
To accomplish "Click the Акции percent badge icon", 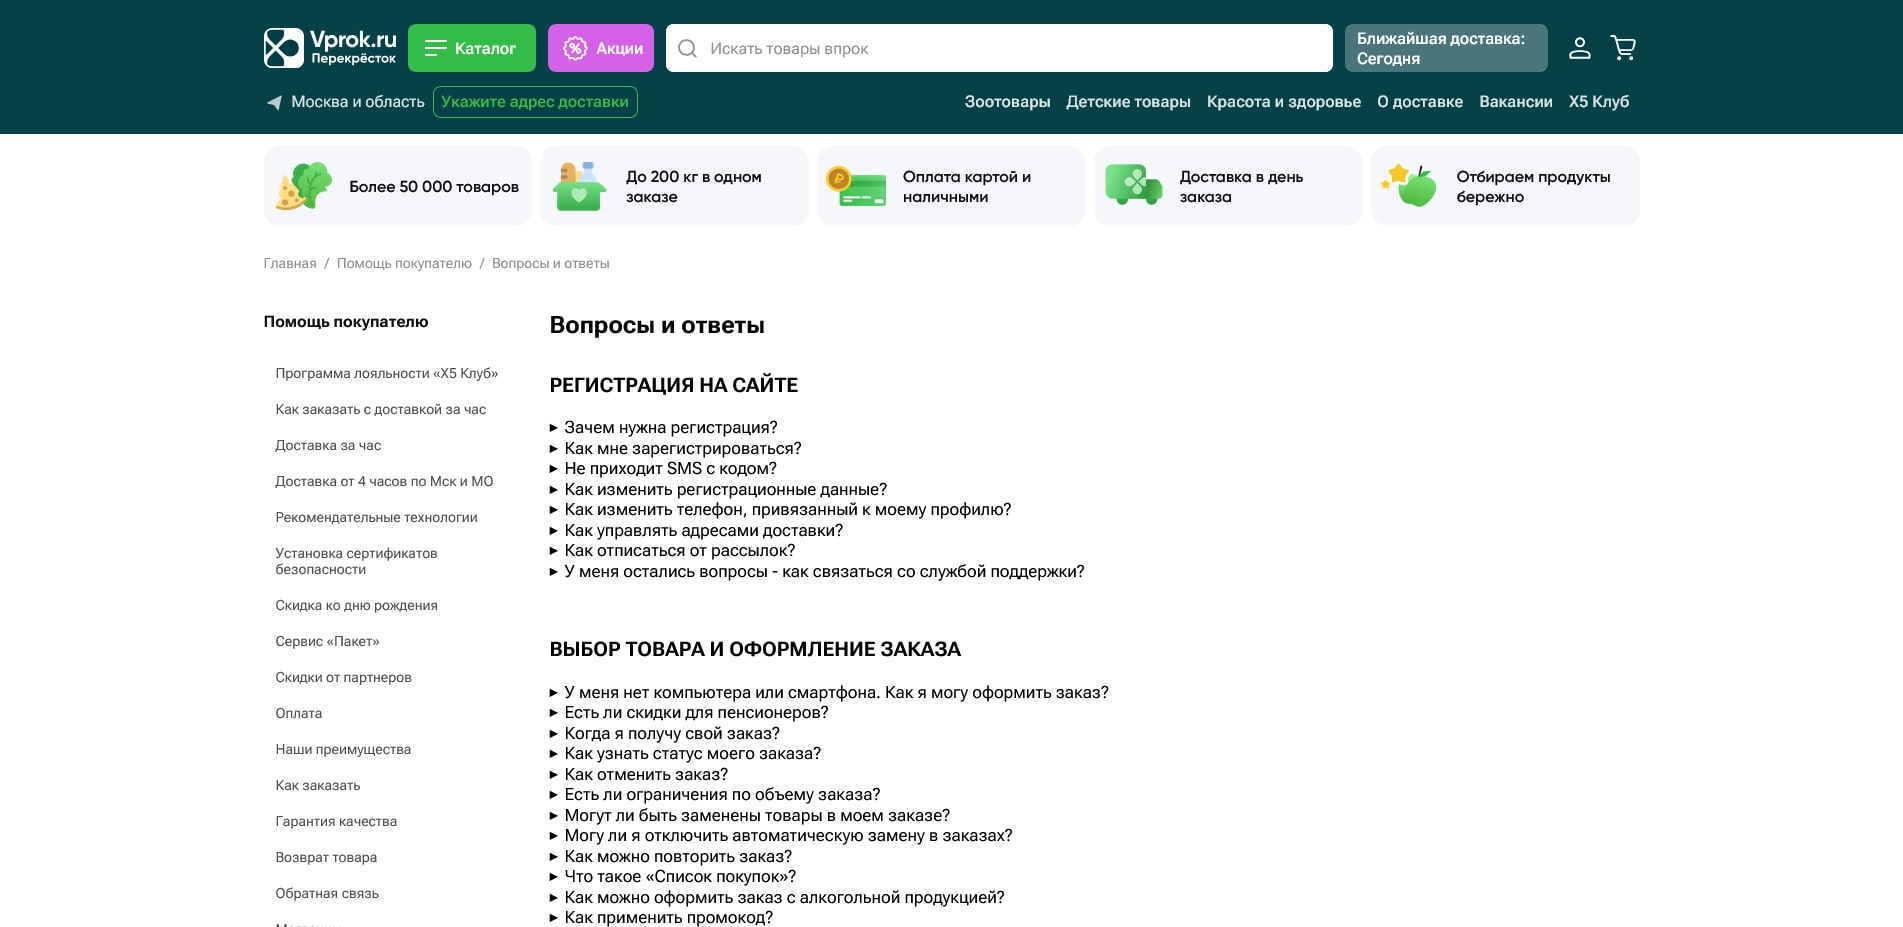I will click(575, 47).
